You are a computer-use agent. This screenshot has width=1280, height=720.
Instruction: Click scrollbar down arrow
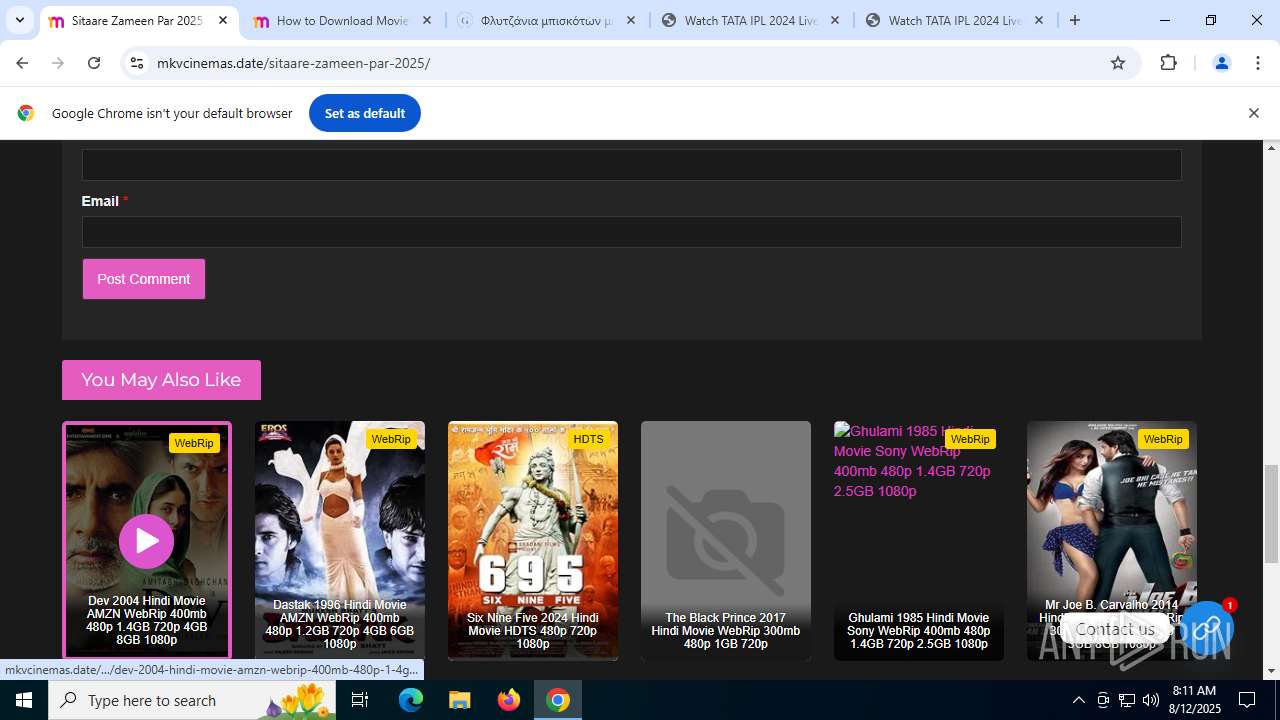pyautogui.click(x=1271, y=671)
